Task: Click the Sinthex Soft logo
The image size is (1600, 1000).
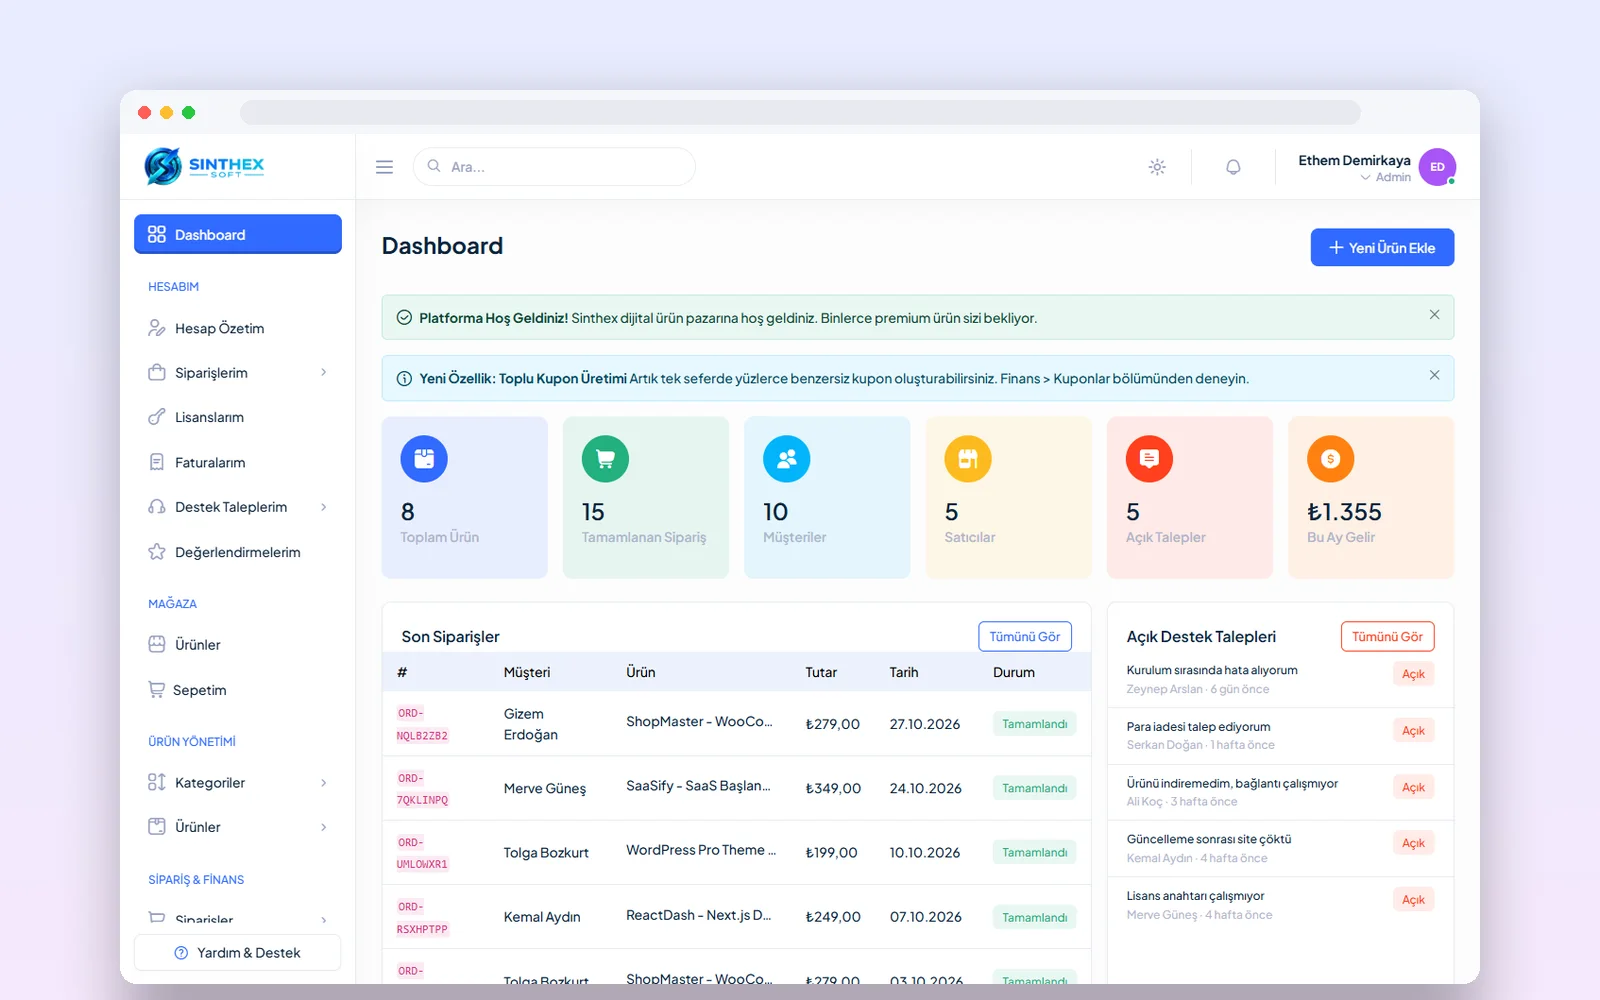Action: pyautogui.click(x=205, y=166)
